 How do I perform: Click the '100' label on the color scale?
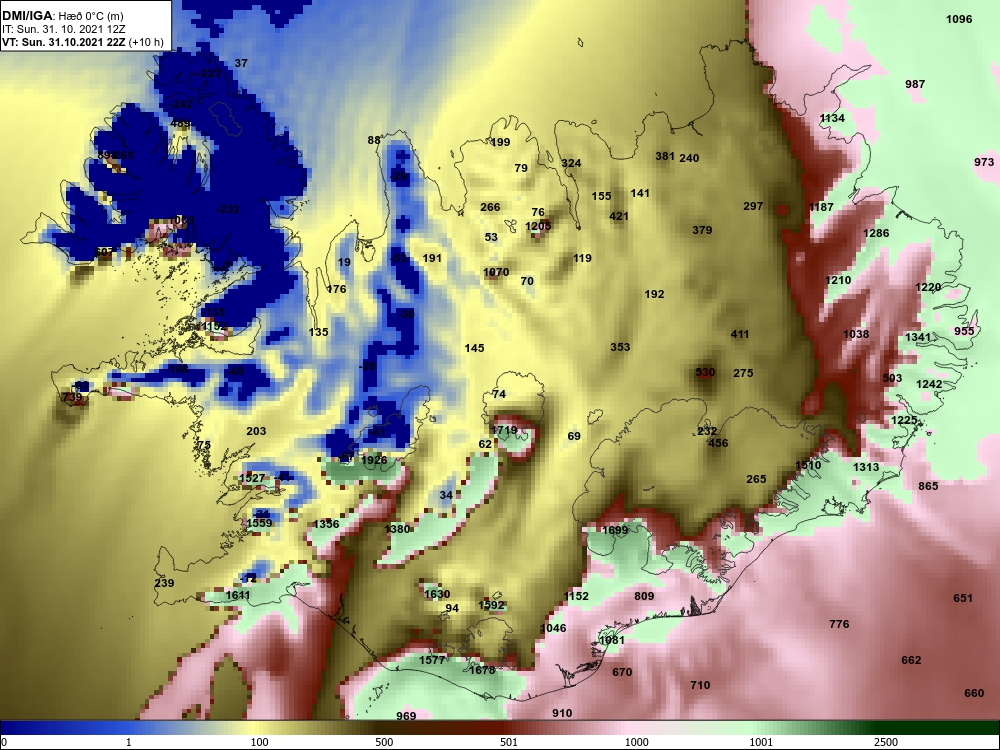tap(259, 742)
